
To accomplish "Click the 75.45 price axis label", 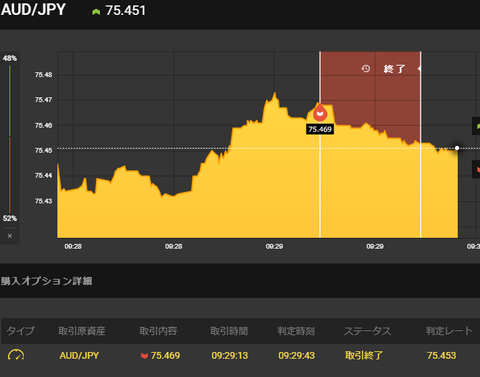I will (44, 150).
